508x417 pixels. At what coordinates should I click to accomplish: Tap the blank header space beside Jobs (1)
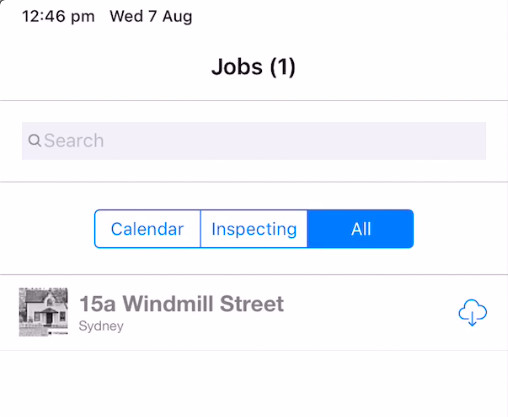[x=400, y=67]
